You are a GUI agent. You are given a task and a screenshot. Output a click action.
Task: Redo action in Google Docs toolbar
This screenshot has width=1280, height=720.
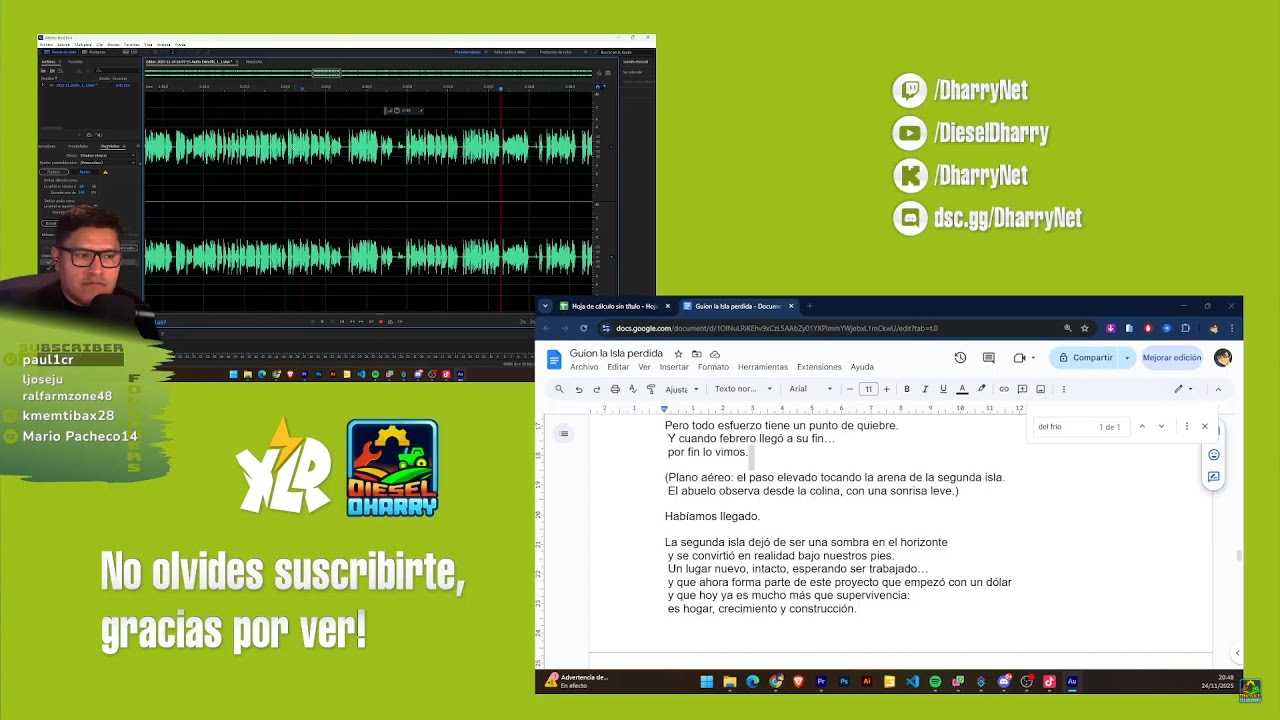(596, 389)
